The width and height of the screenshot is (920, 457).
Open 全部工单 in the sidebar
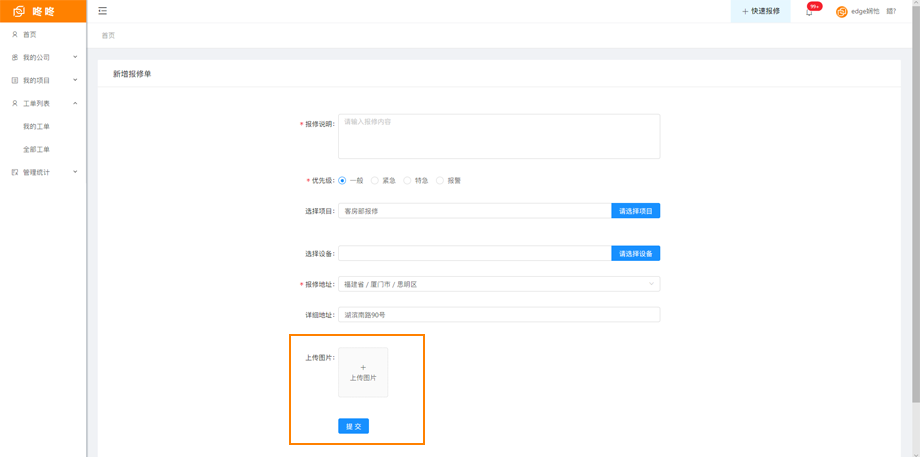(37, 149)
